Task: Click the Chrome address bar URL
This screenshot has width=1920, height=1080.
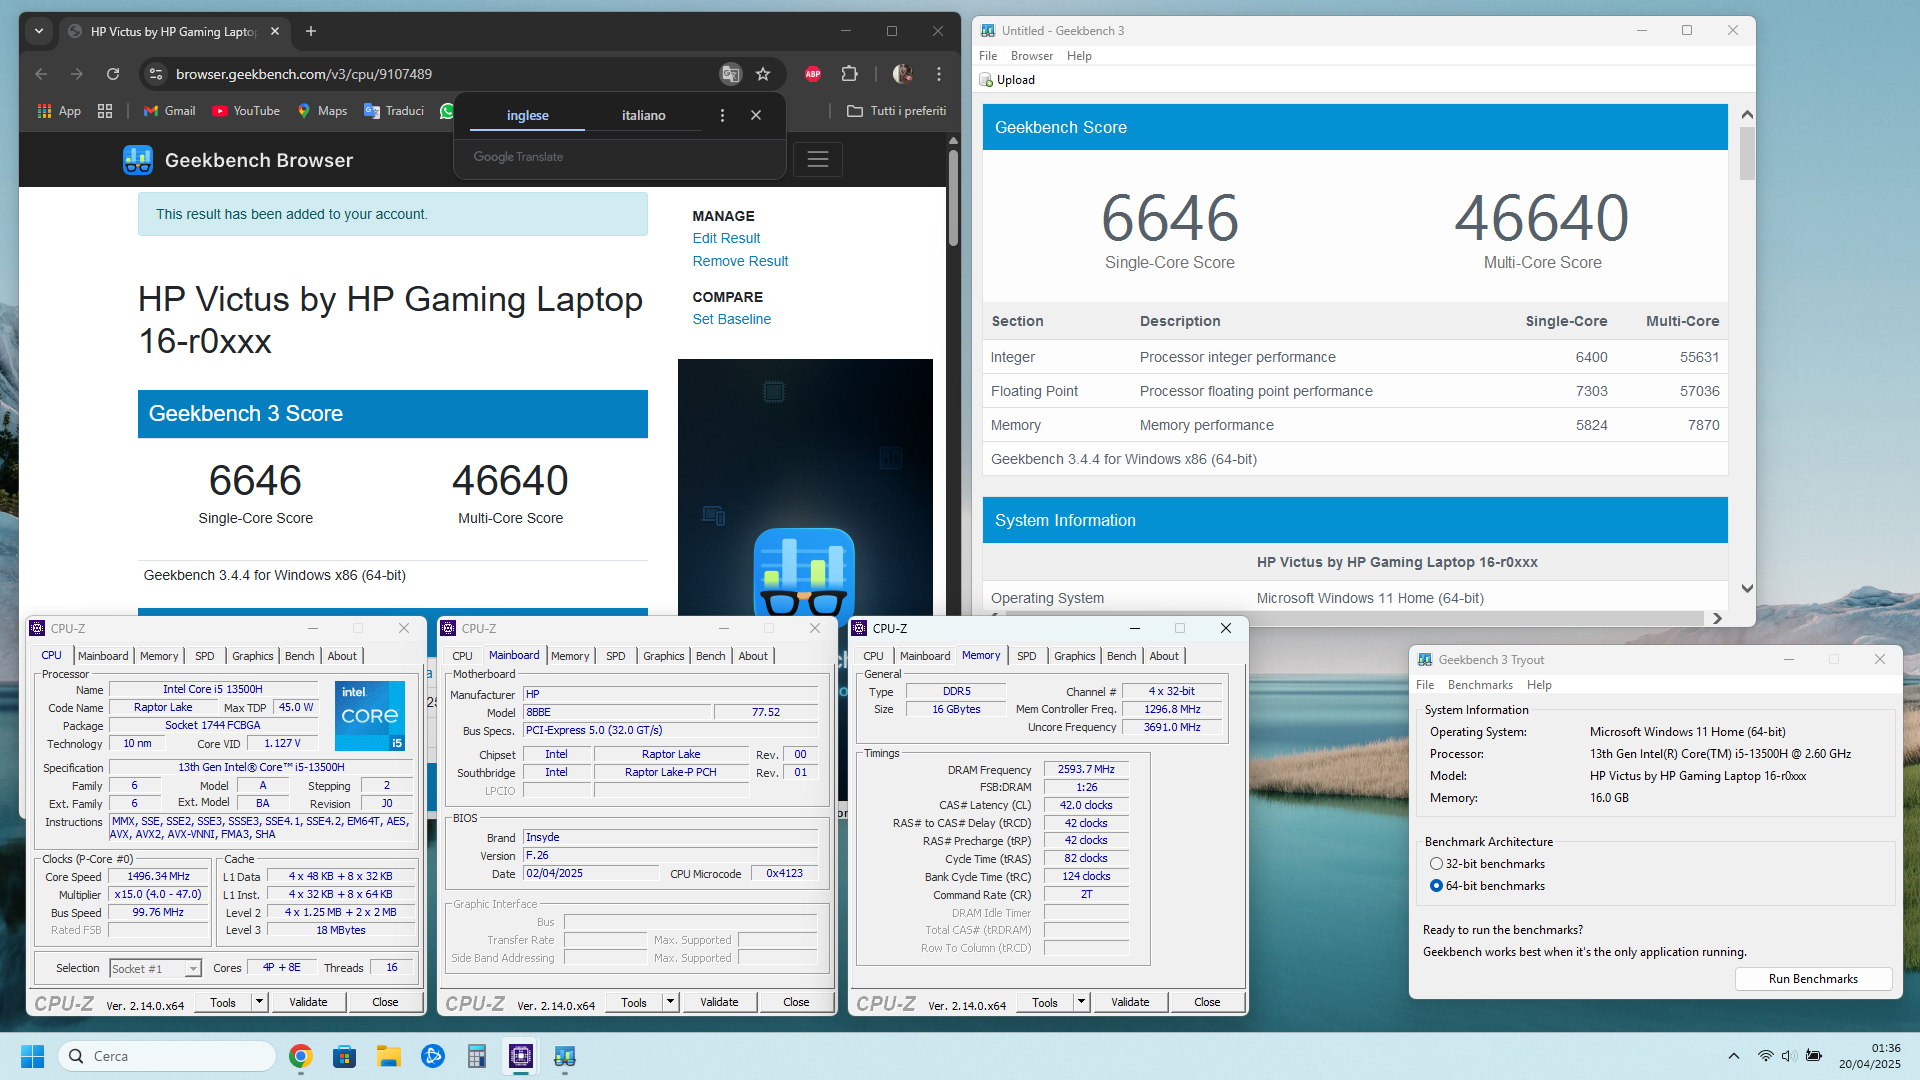Action: click(x=303, y=74)
